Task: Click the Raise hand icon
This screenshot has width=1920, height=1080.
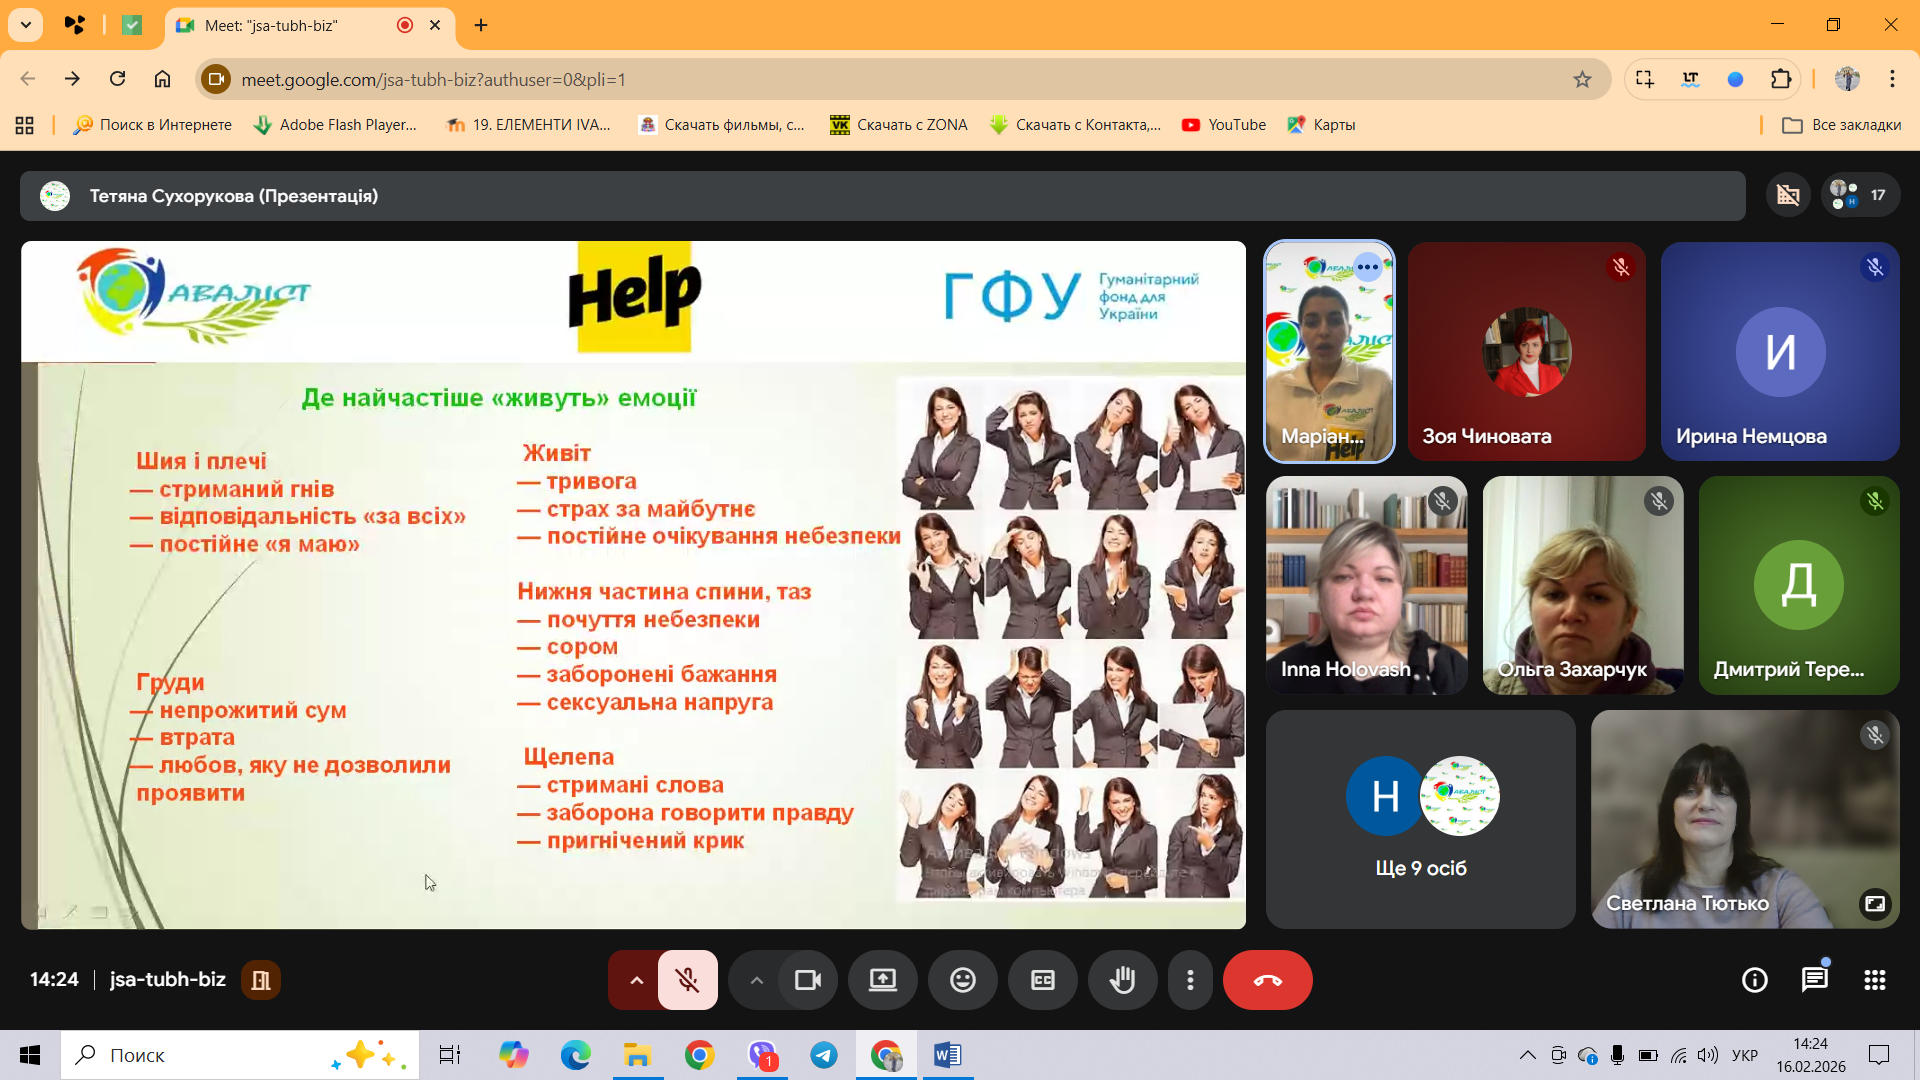Action: tap(1122, 980)
